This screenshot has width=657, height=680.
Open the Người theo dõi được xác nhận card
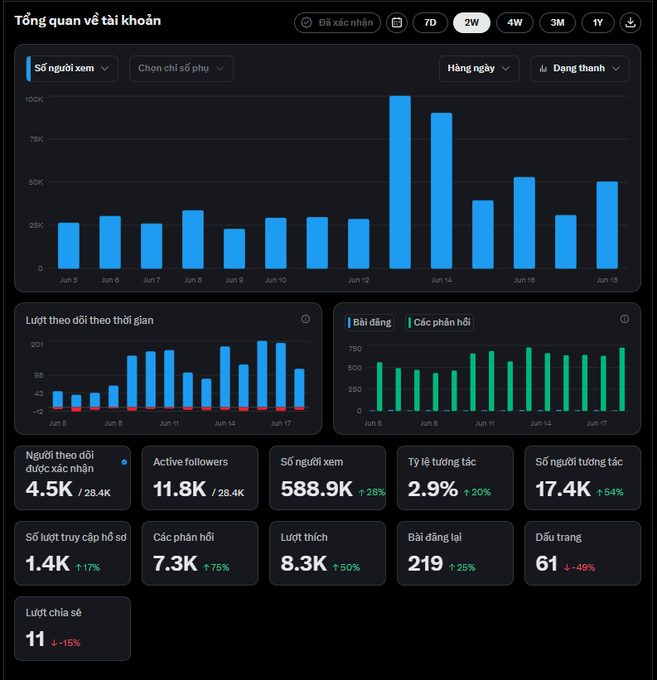72,478
